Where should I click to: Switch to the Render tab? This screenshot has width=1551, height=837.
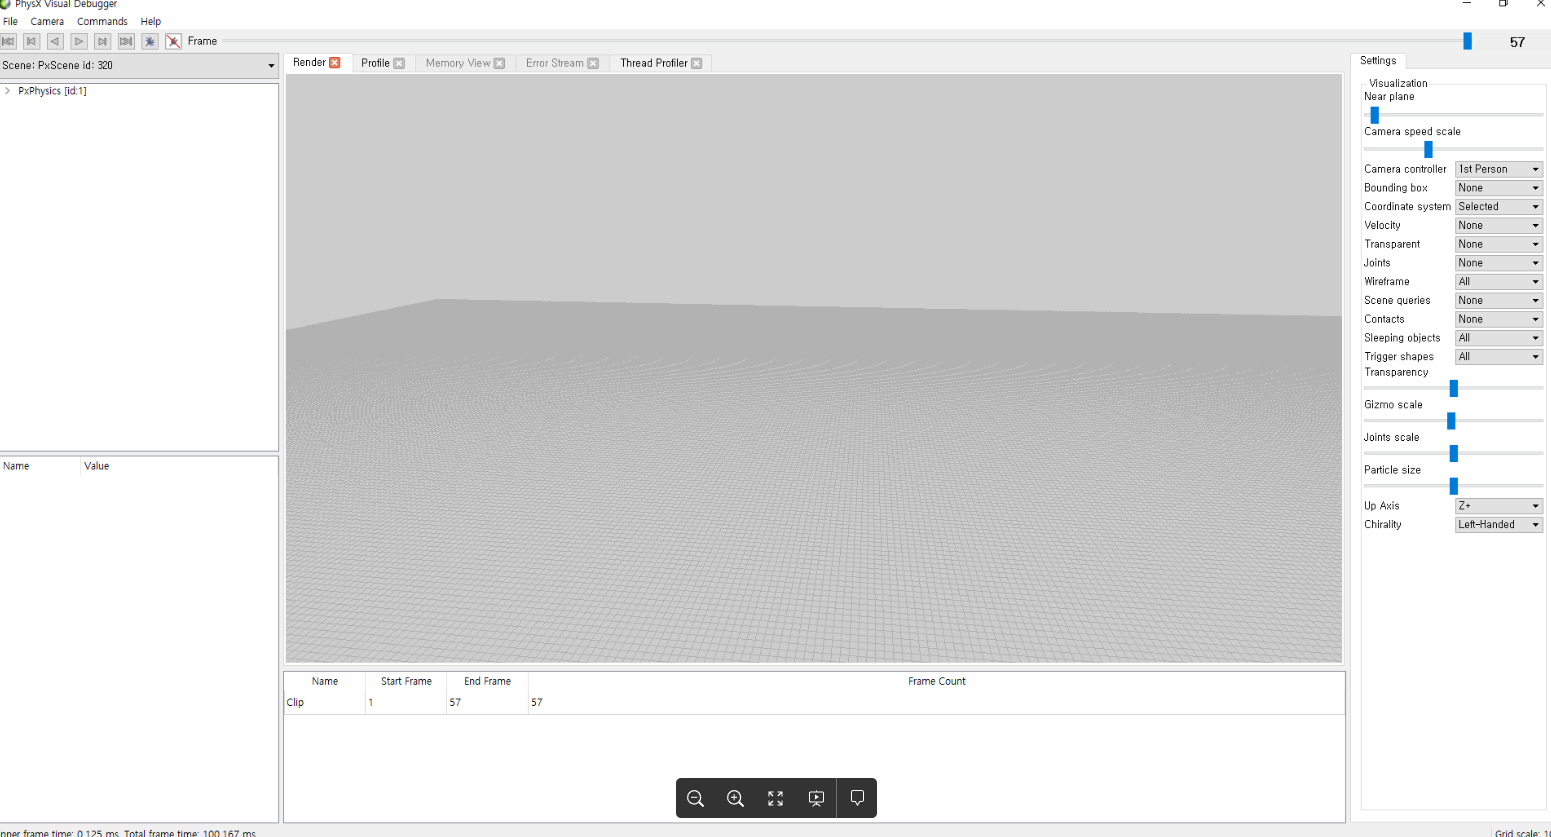click(309, 62)
